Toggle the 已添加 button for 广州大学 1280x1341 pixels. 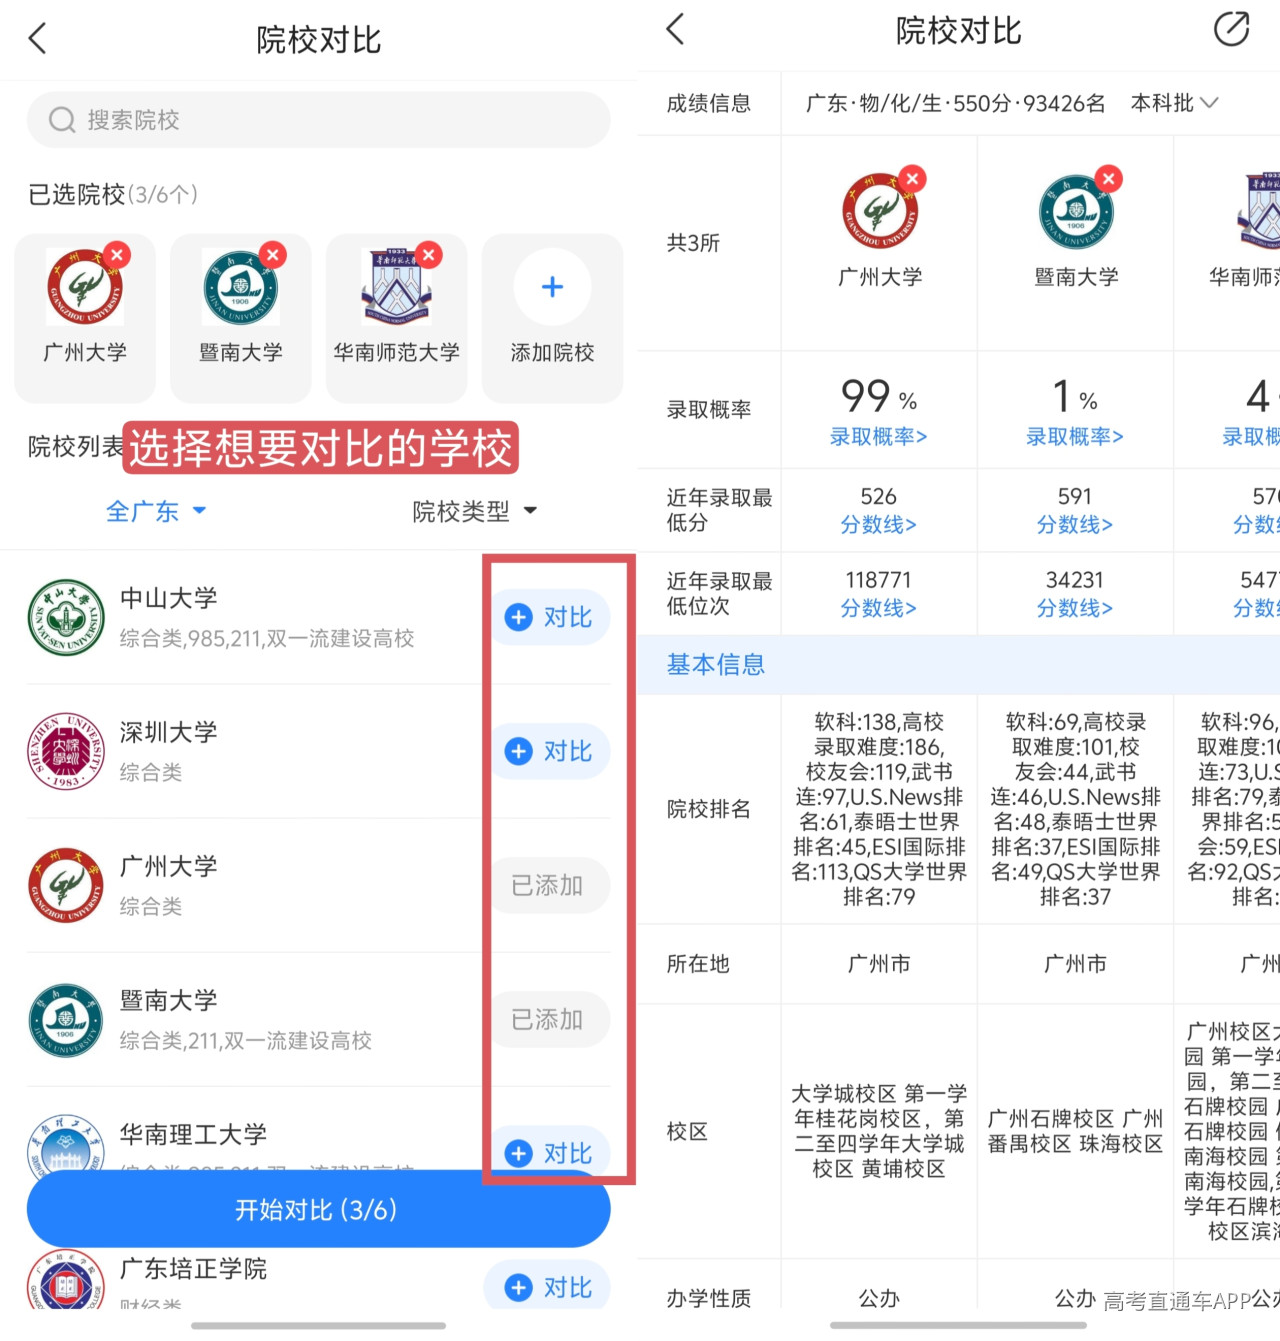pos(549,885)
